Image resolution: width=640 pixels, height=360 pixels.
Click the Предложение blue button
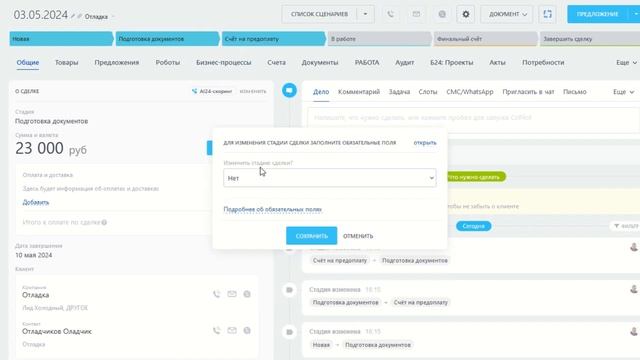tap(598, 14)
